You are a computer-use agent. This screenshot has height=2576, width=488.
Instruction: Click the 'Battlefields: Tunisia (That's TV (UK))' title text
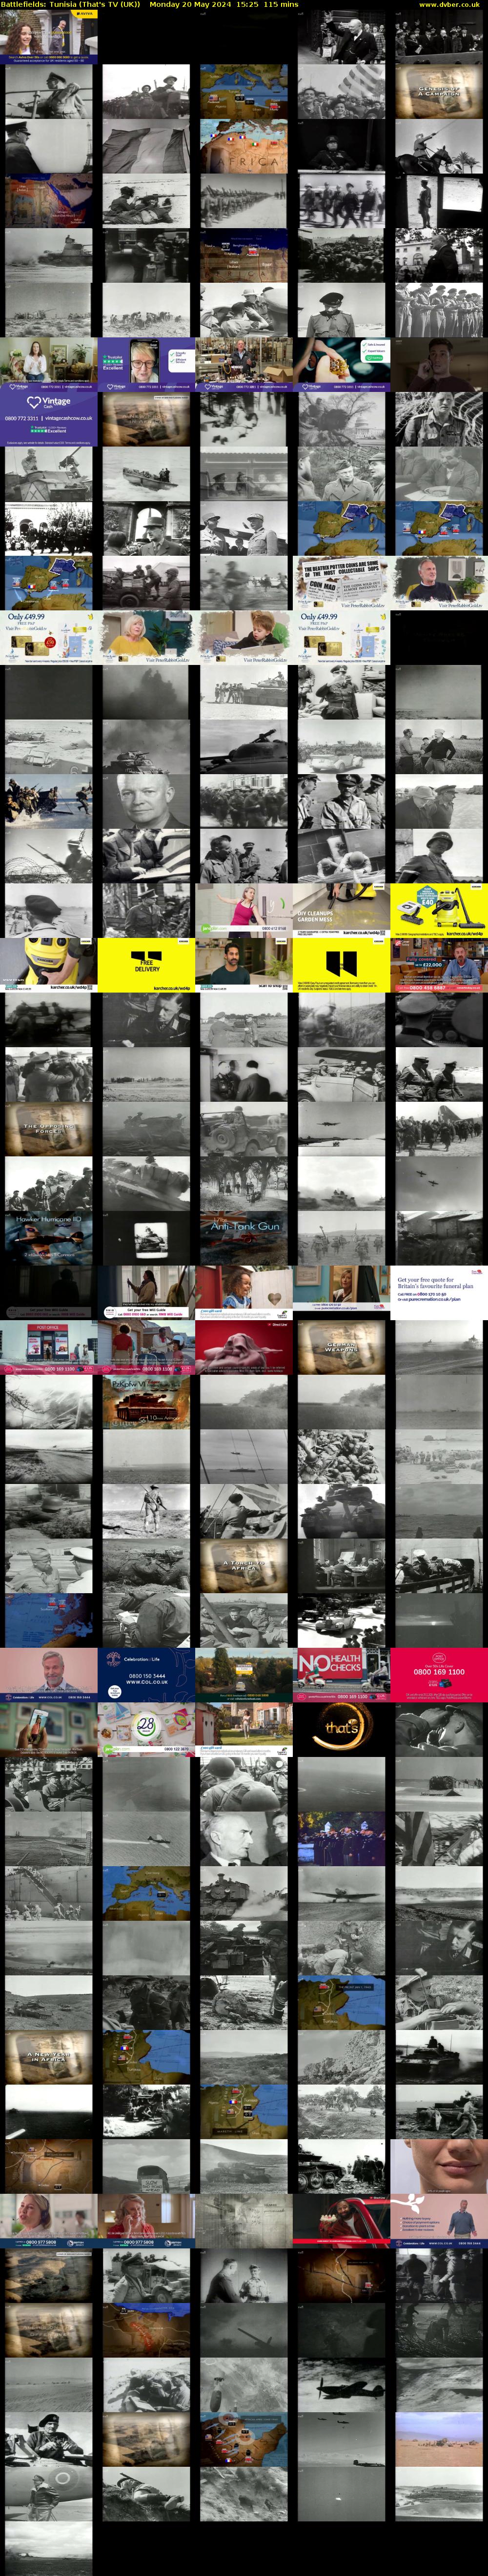pos(71,5)
